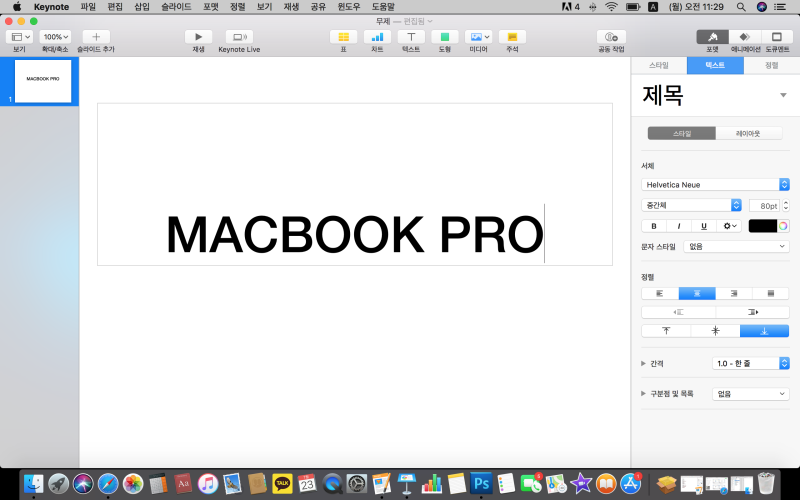
Task: Open the advanced text options gear menu
Action: pyautogui.click(x=729, y=226)
